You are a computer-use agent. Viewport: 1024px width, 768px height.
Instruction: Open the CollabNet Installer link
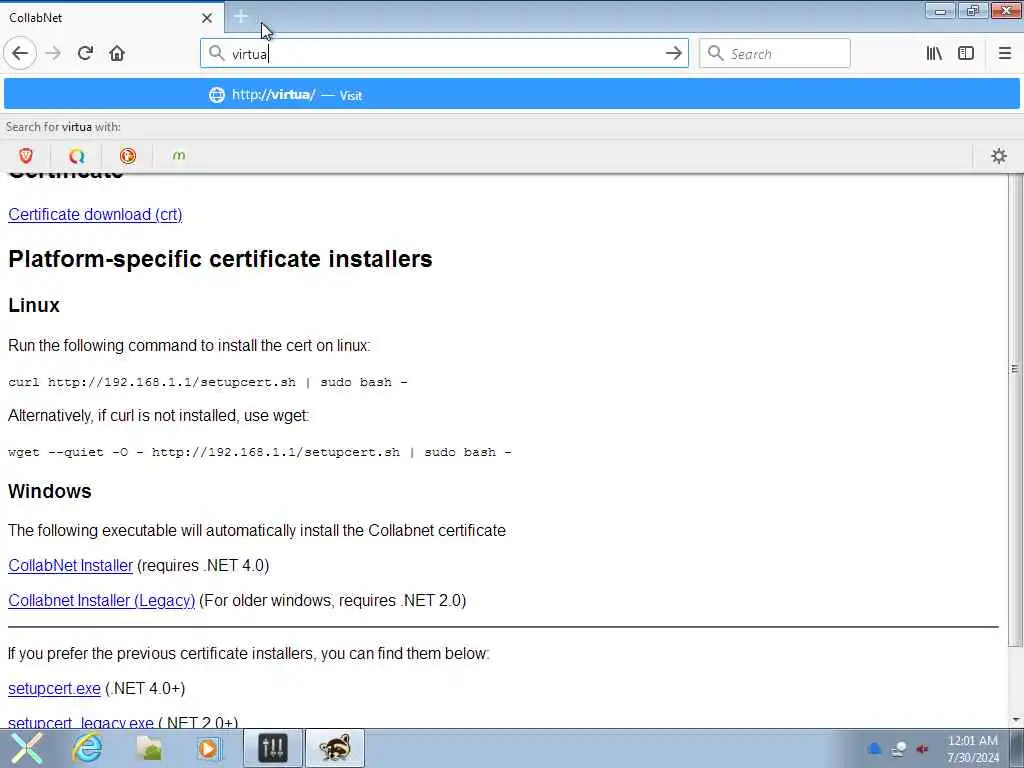coord(71,565)
